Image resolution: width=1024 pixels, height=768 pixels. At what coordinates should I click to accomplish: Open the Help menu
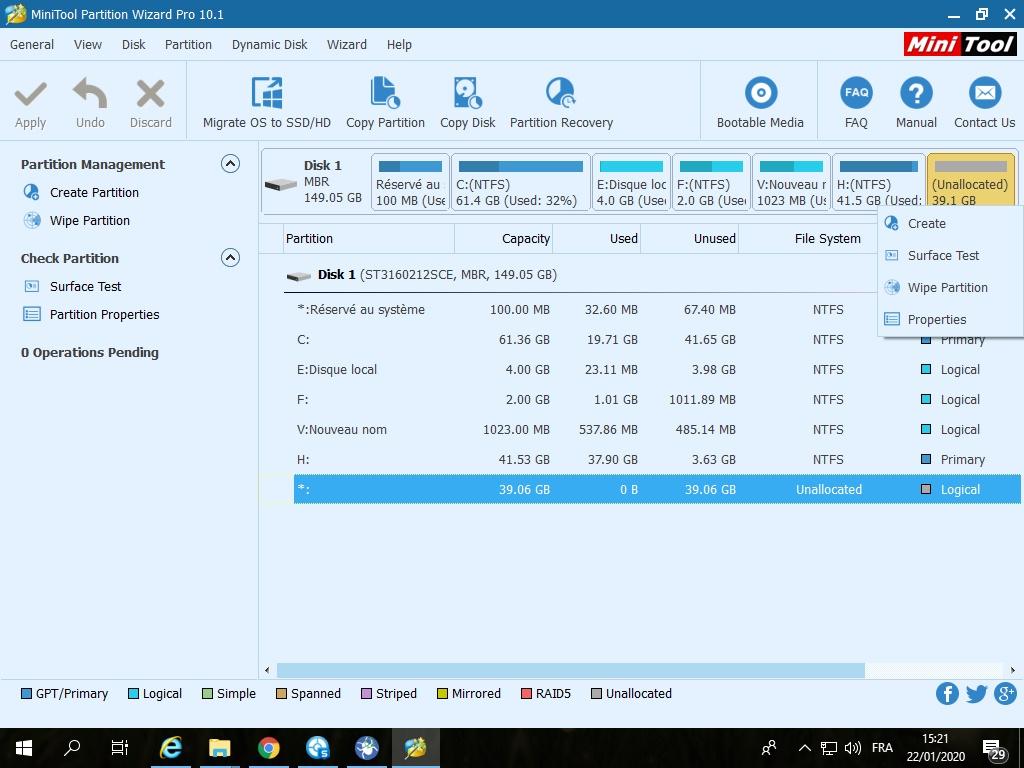pyautogui.click(x=399, y=44)
